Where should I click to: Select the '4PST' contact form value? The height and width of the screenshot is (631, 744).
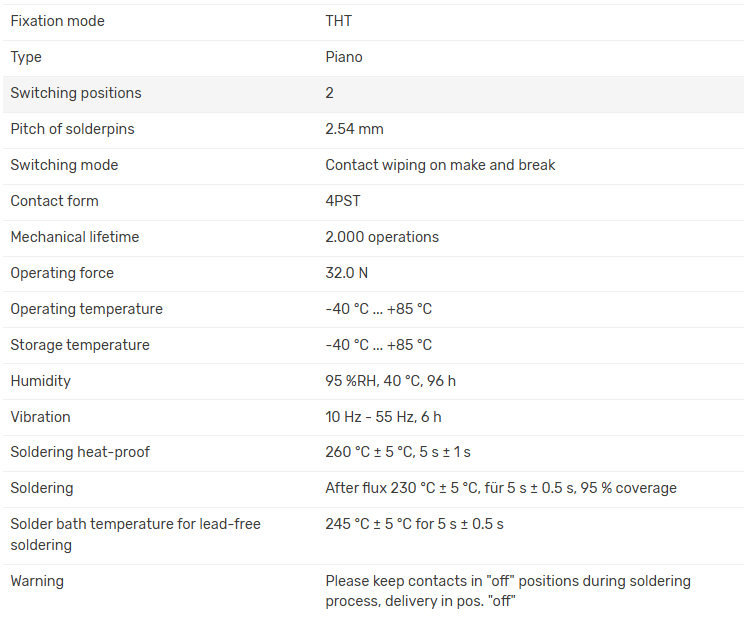click(x=343, y=201)
